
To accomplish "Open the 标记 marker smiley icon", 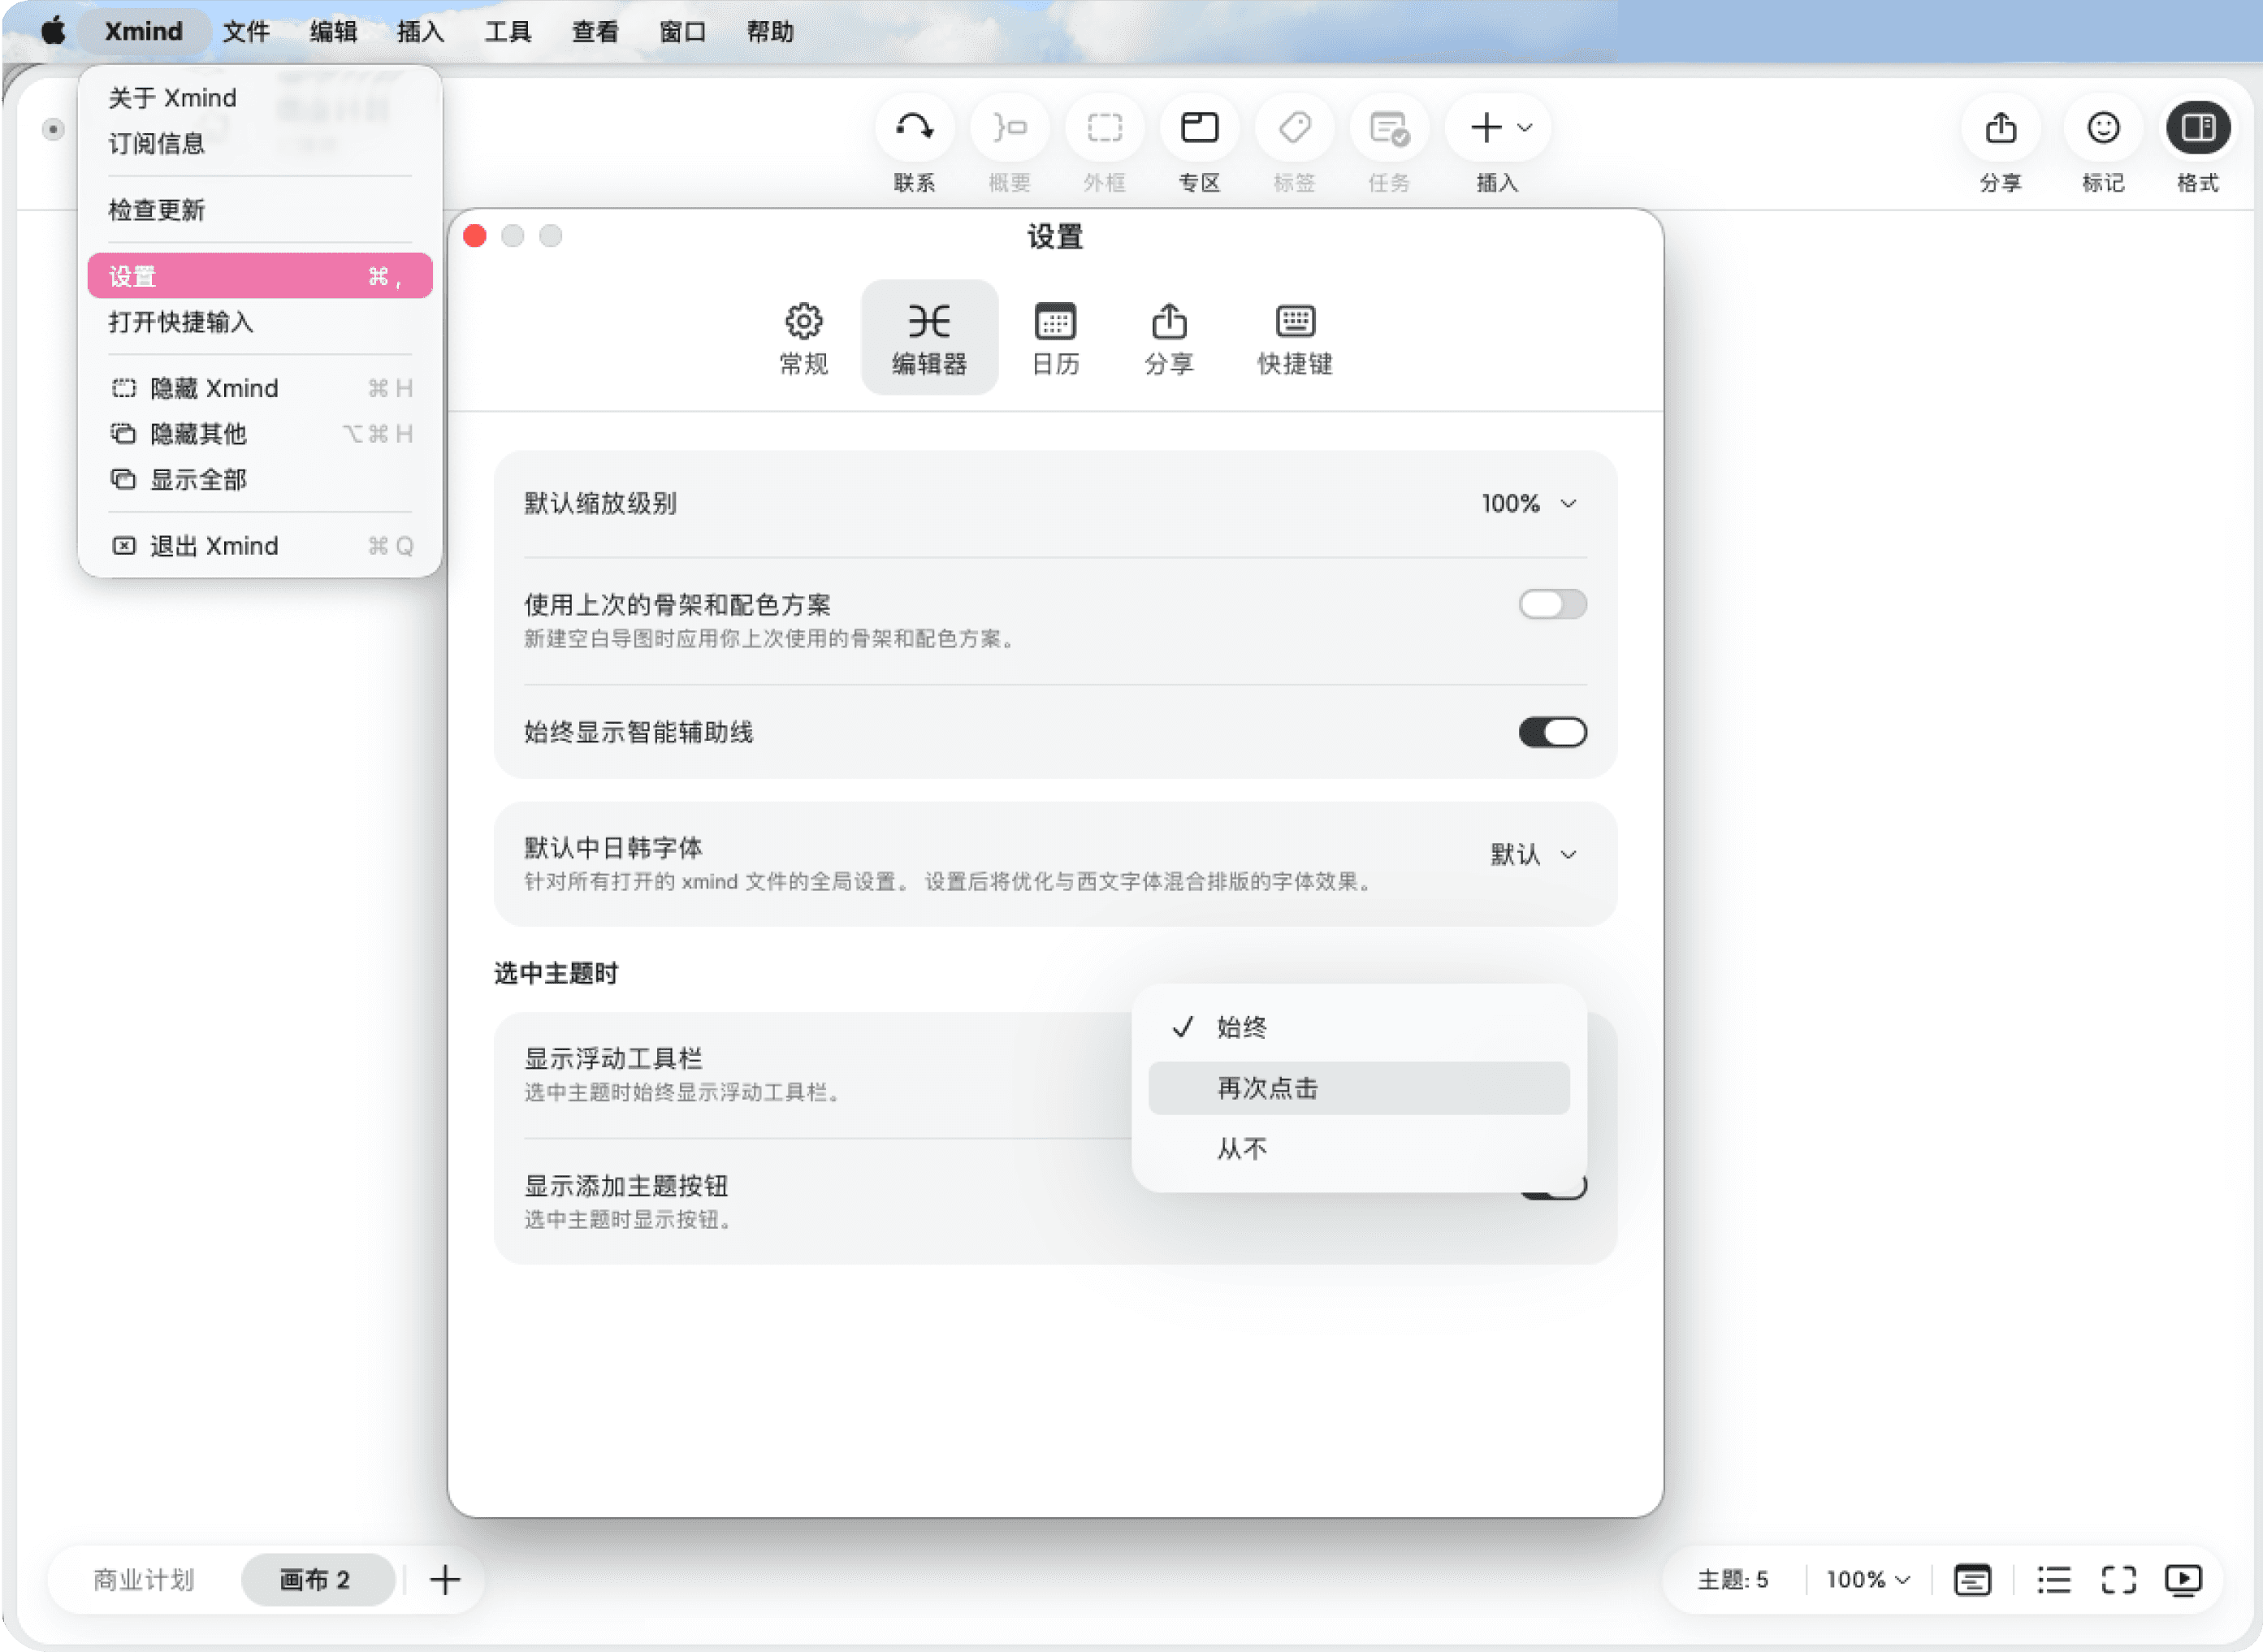I will pyautogui.click(x=2103, y=128).
